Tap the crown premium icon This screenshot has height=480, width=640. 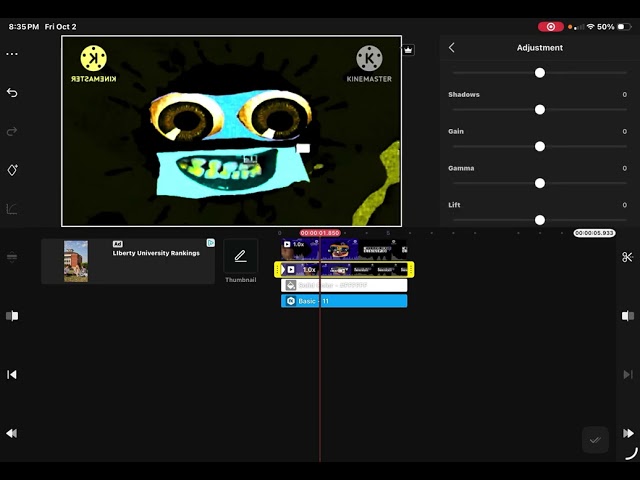408,50
